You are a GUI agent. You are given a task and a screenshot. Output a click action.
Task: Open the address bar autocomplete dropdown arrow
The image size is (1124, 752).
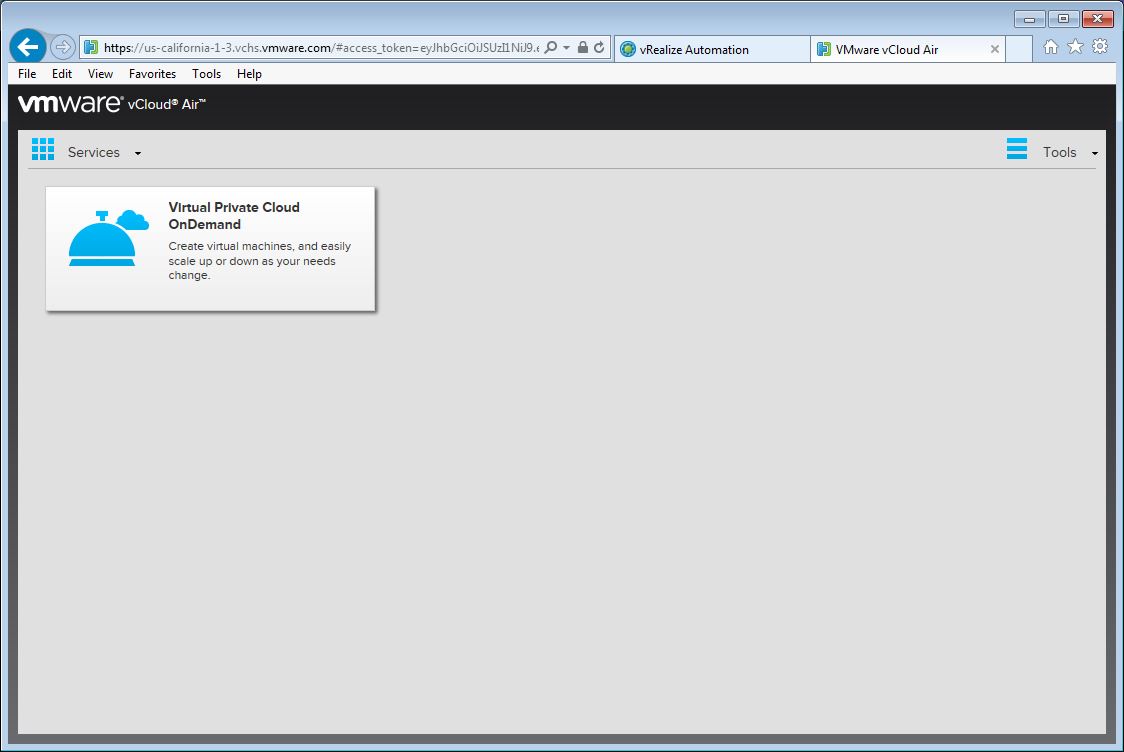(x=567, y=48)
